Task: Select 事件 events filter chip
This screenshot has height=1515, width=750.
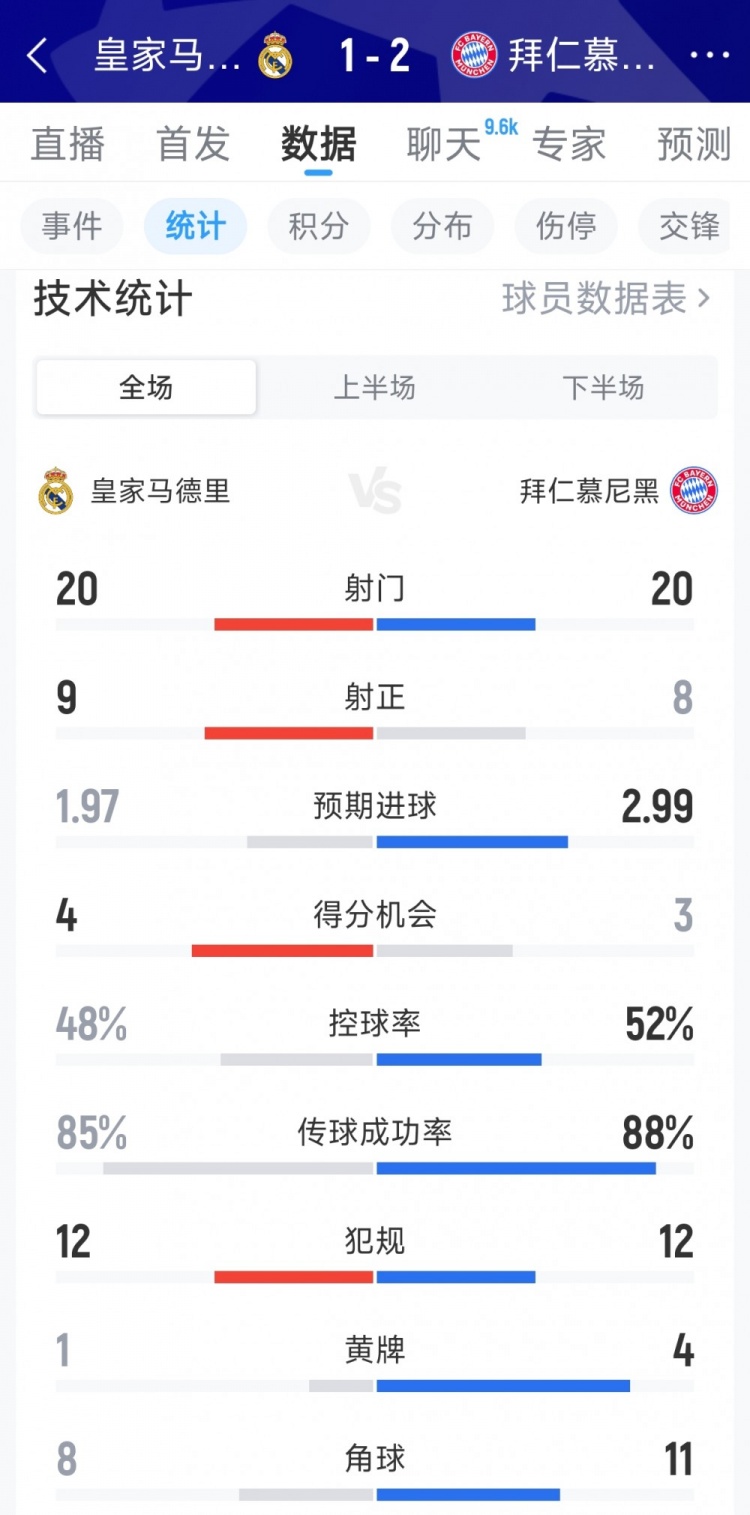Action: click(x=72, y=226)
